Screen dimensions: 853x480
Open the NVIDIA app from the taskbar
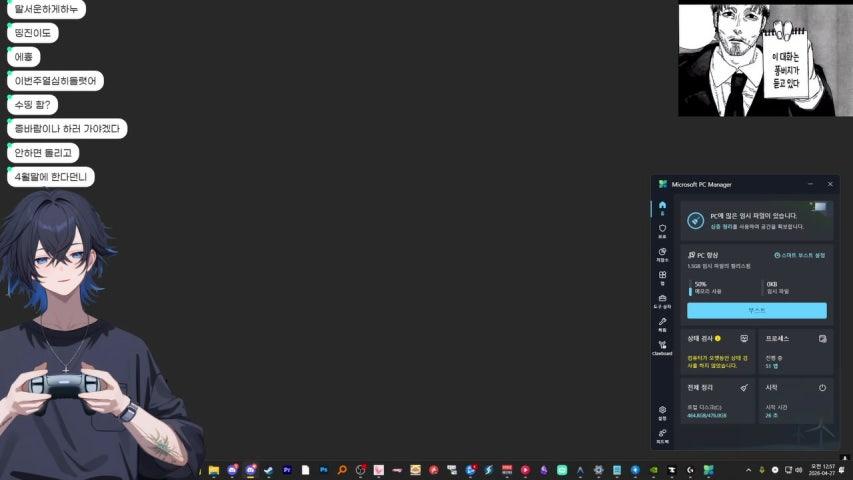(x=653, y=470)
